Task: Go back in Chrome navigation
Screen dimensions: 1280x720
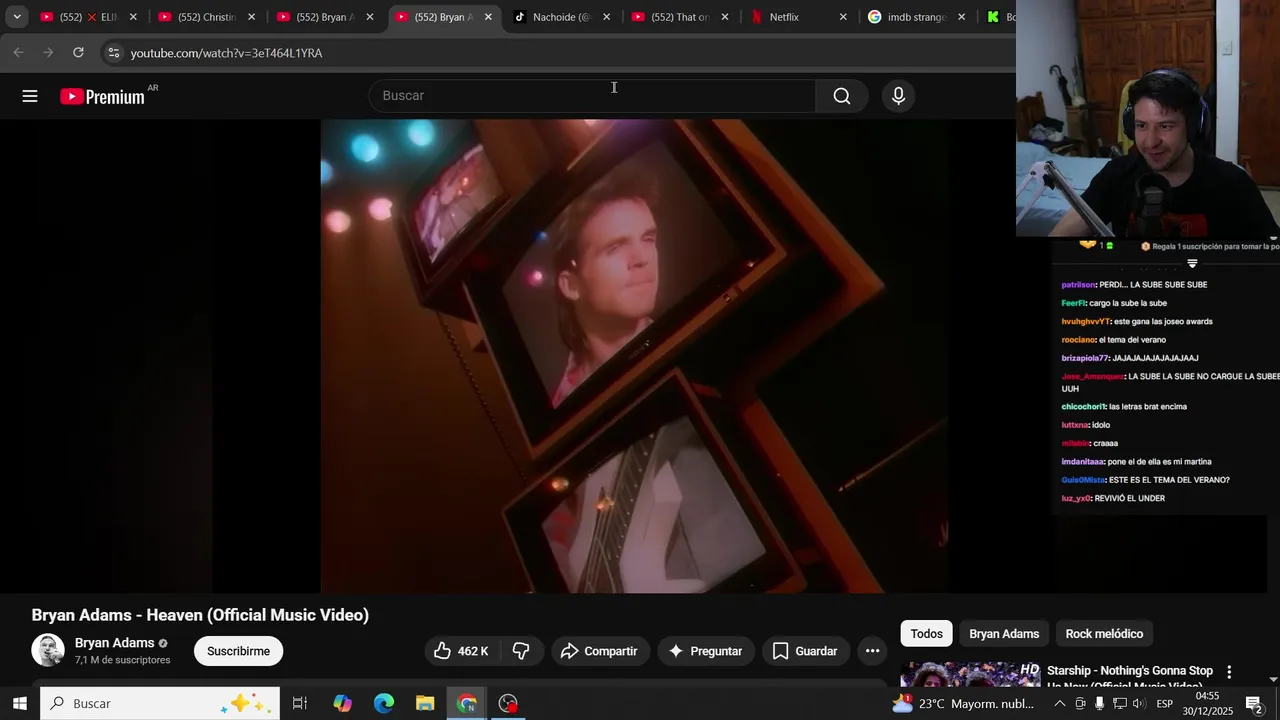Action: (x=18, y=53)
